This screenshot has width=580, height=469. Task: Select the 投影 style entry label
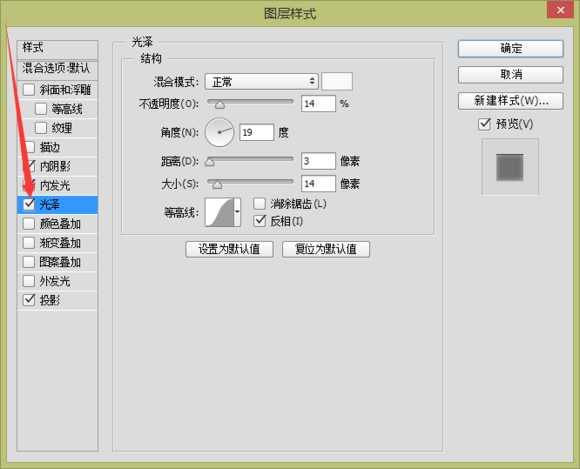pos(50,300)
